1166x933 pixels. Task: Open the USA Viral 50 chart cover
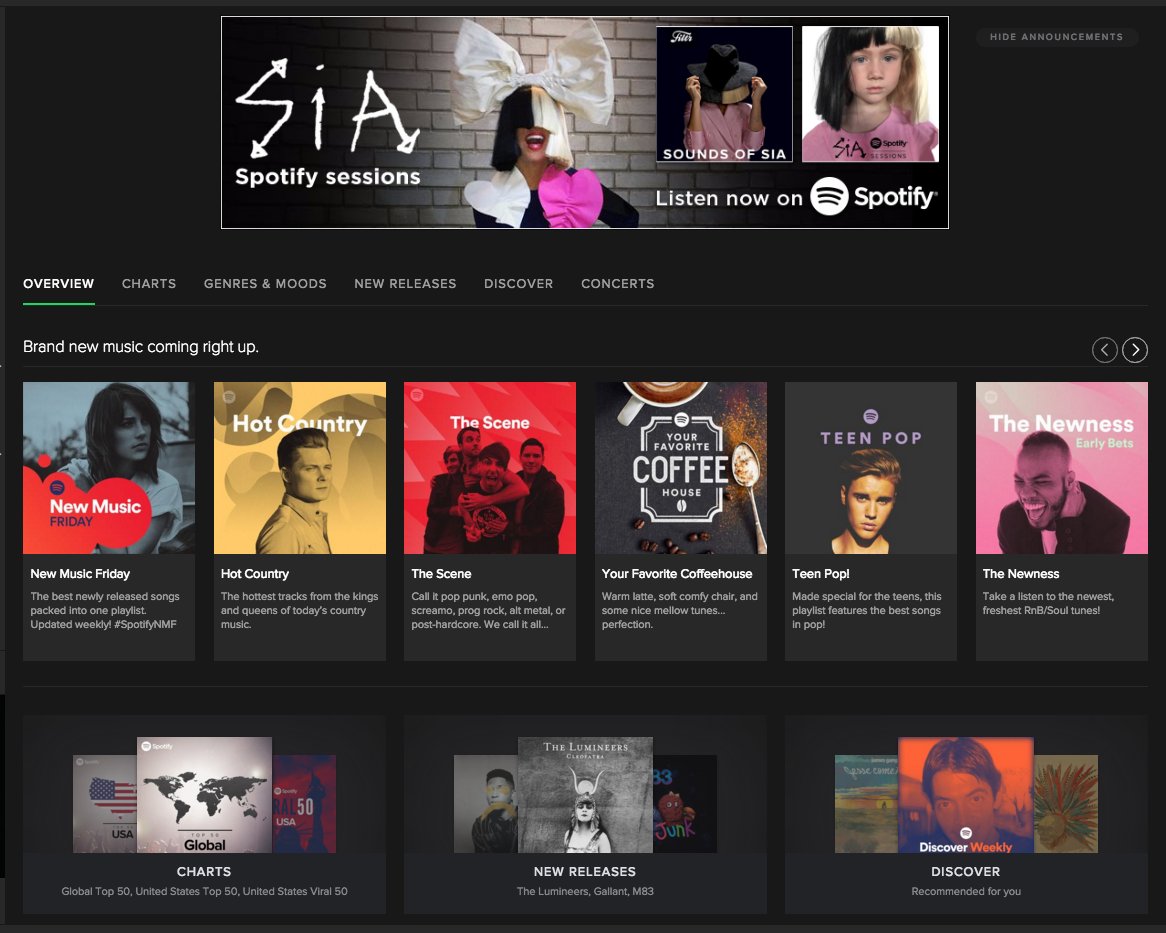click(304, 804)
